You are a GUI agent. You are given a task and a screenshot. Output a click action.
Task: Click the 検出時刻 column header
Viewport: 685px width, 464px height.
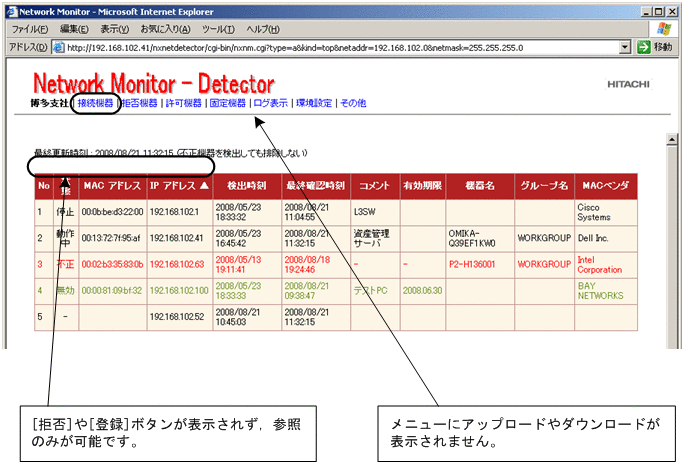point(247,186)
